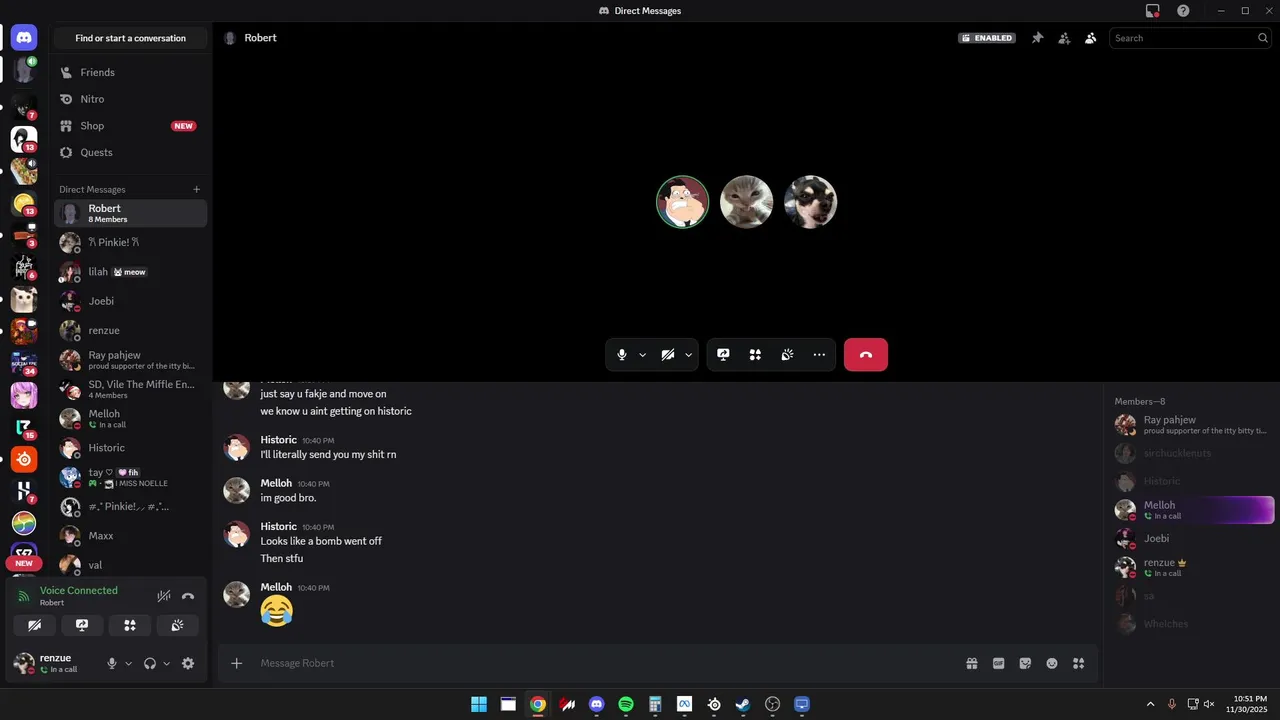The image size is (1280, 720).
Task: Click the ENABLED badge in header
Action: pyautogui.click(x=987, y=38)
